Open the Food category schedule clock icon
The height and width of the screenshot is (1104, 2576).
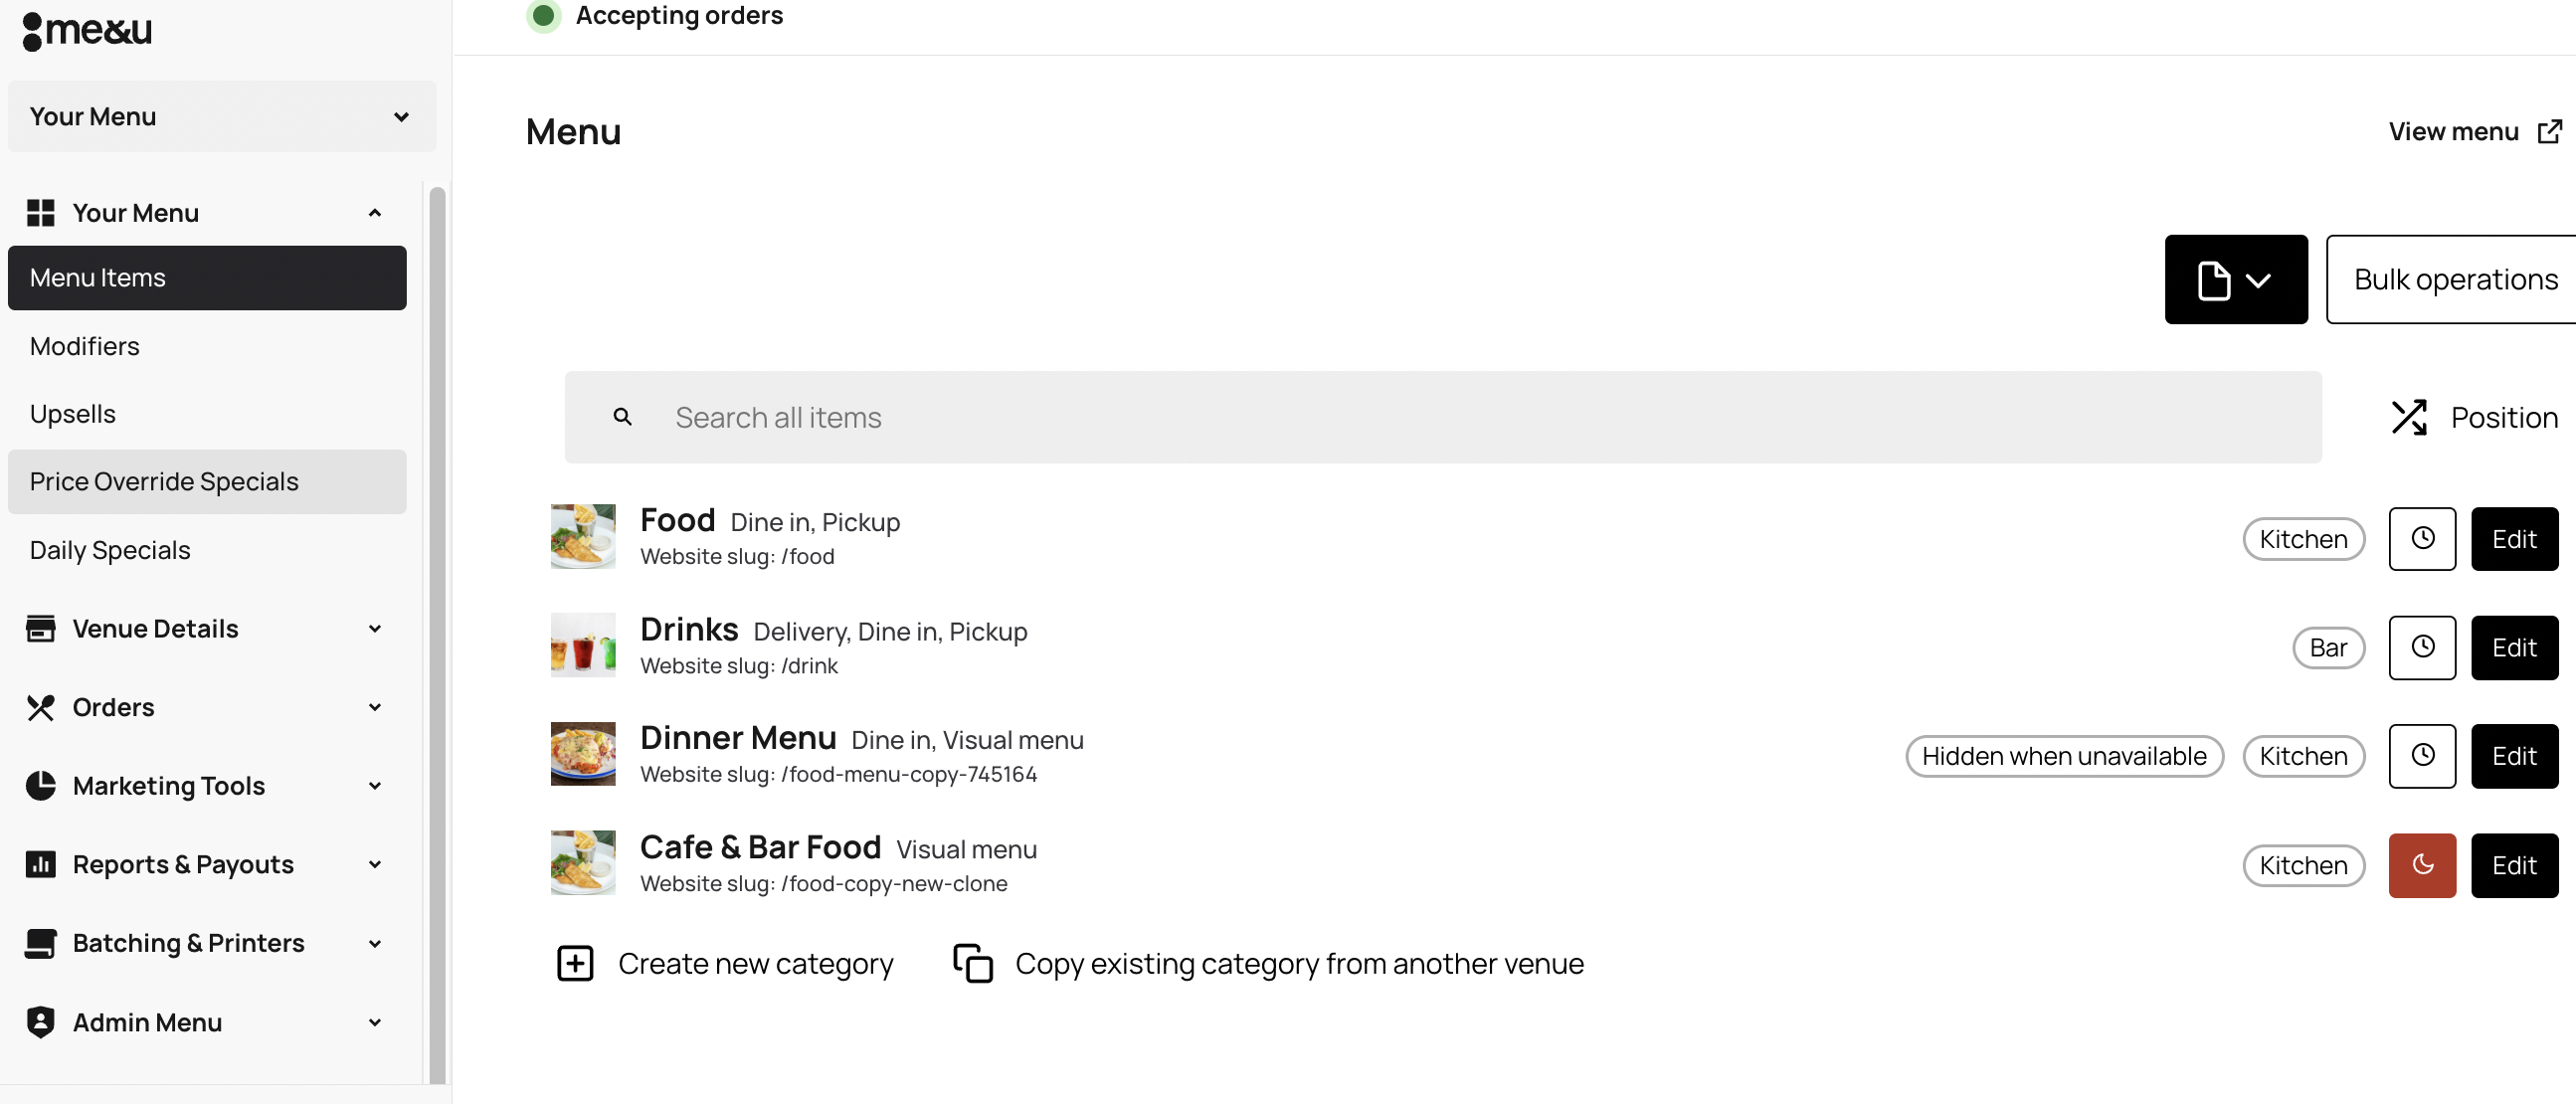[2421, 538]
